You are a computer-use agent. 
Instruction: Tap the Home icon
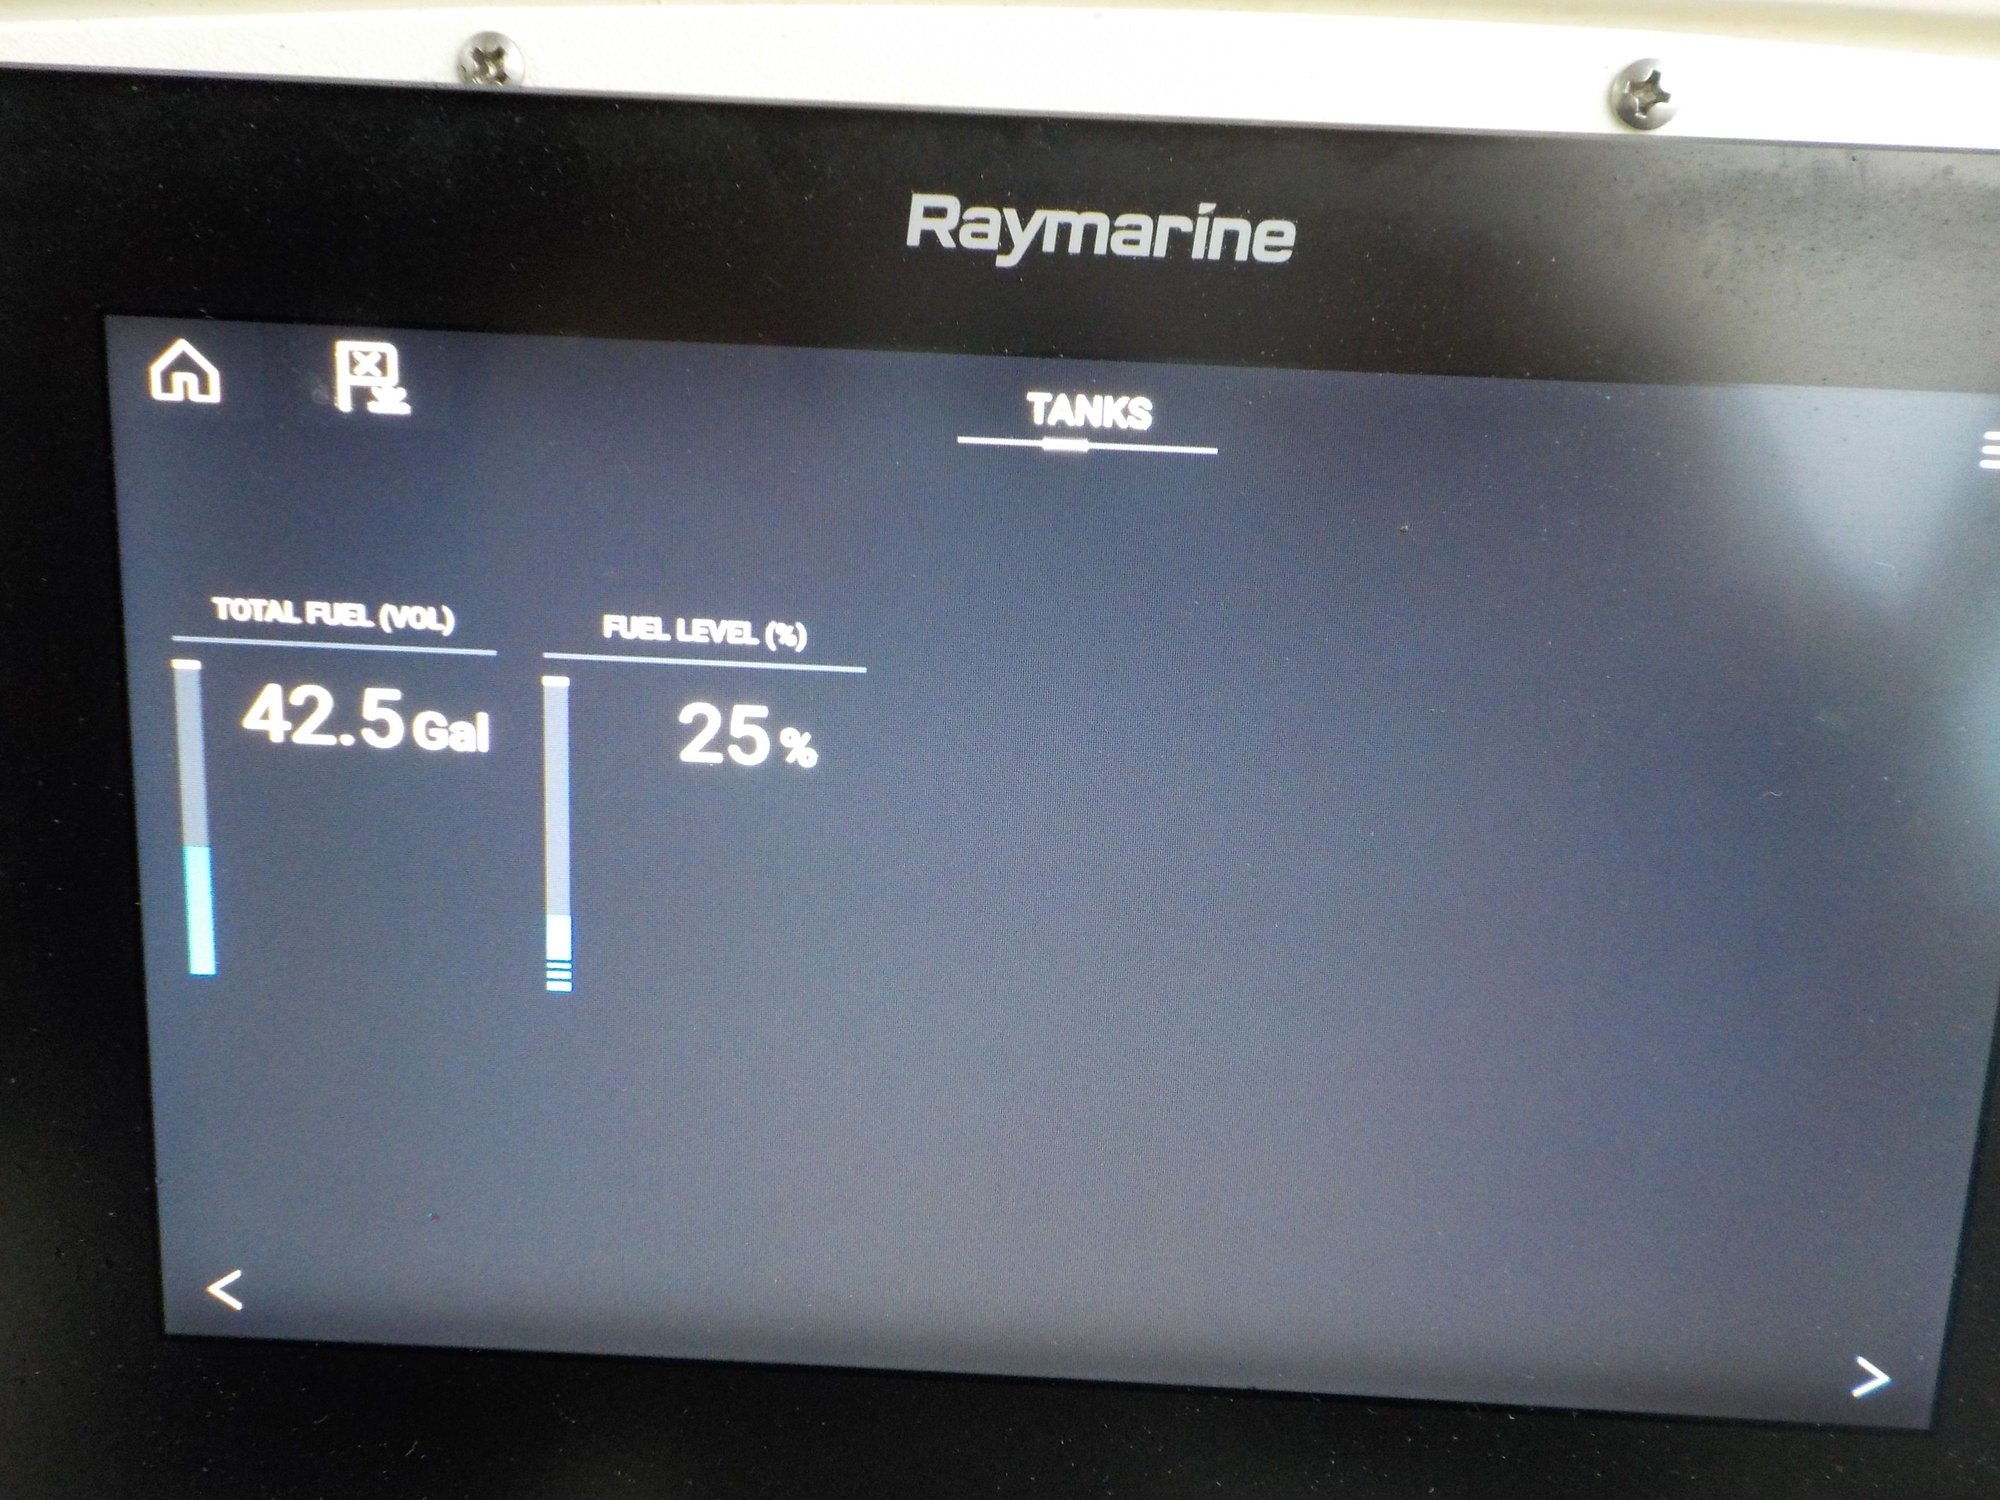185,371
